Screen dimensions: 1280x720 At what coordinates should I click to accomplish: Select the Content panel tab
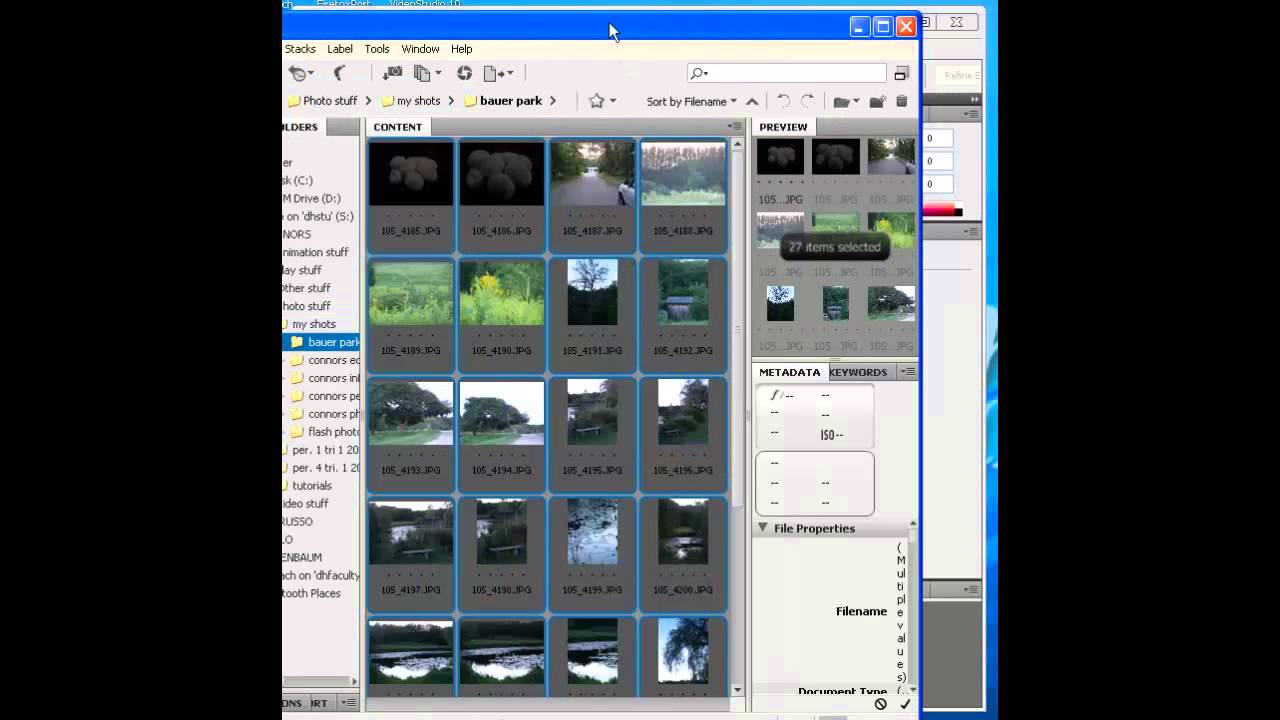(398, 127)
